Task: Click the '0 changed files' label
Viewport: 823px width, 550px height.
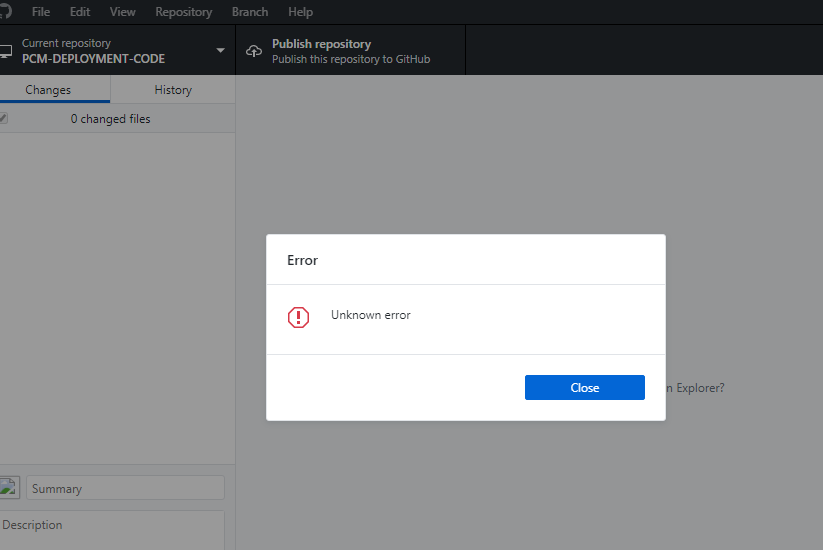Action: pyautogui.click(x=110, y=119)
